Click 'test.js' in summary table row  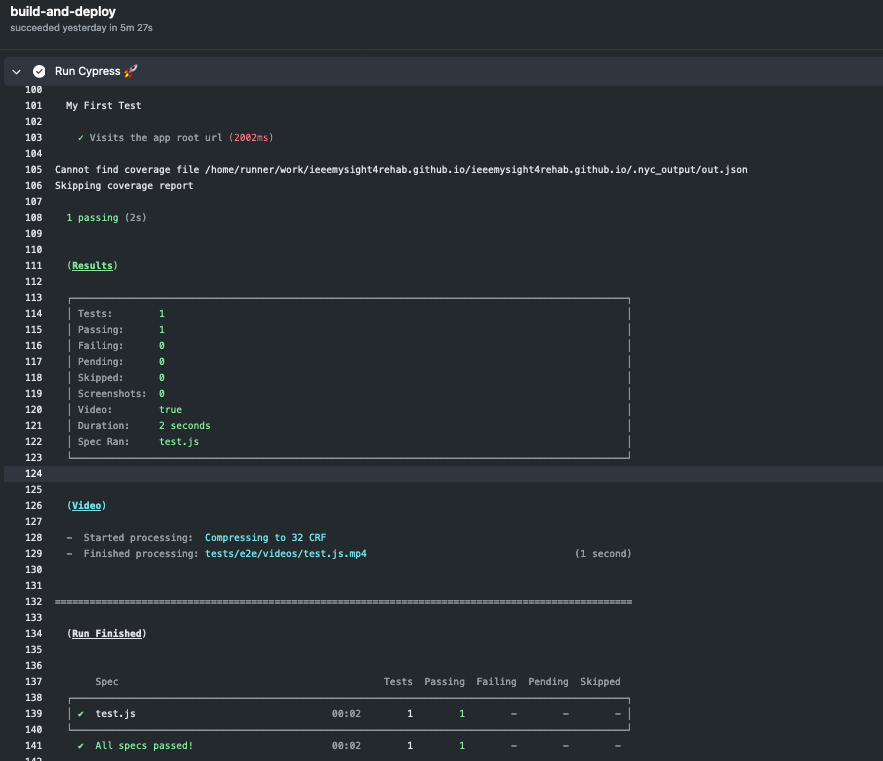115,714
